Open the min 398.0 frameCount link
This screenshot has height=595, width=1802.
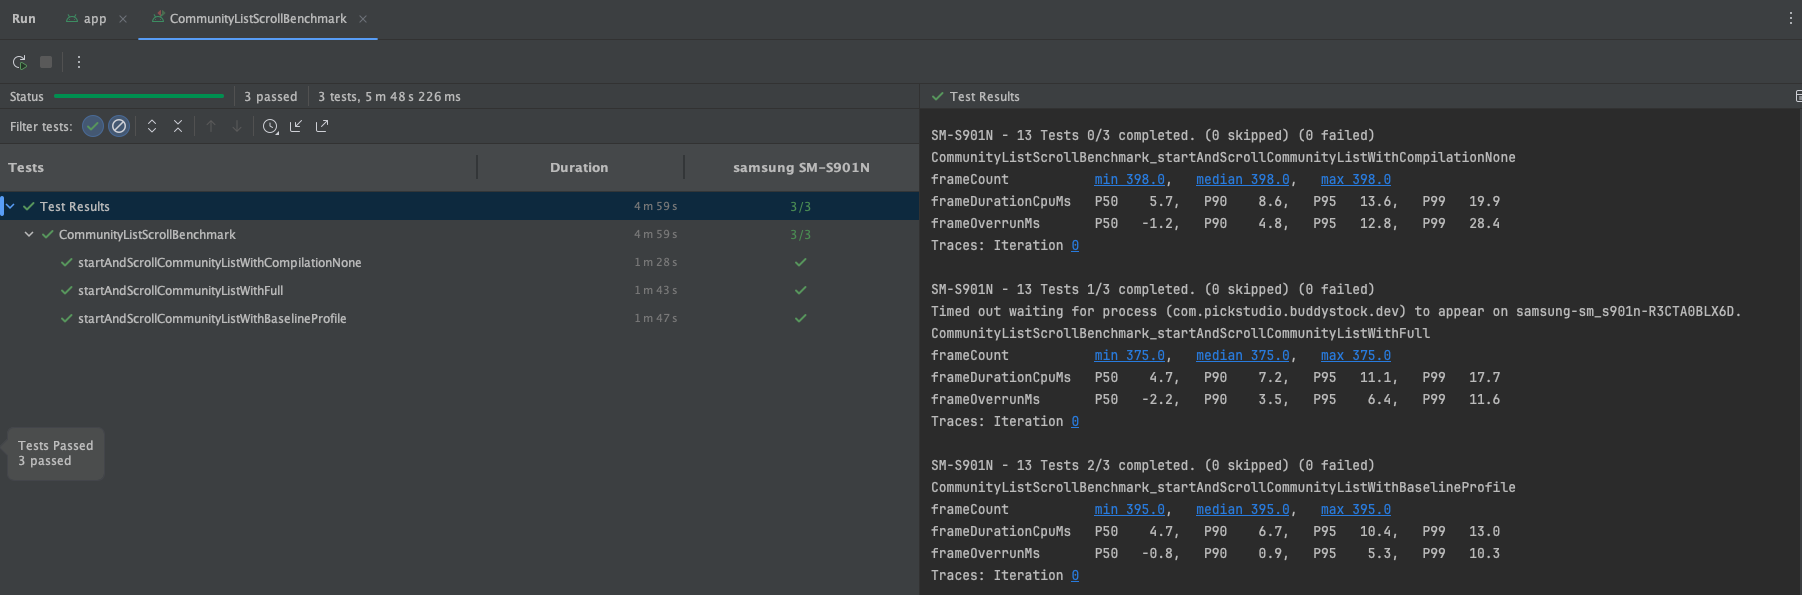point(1129,179)
